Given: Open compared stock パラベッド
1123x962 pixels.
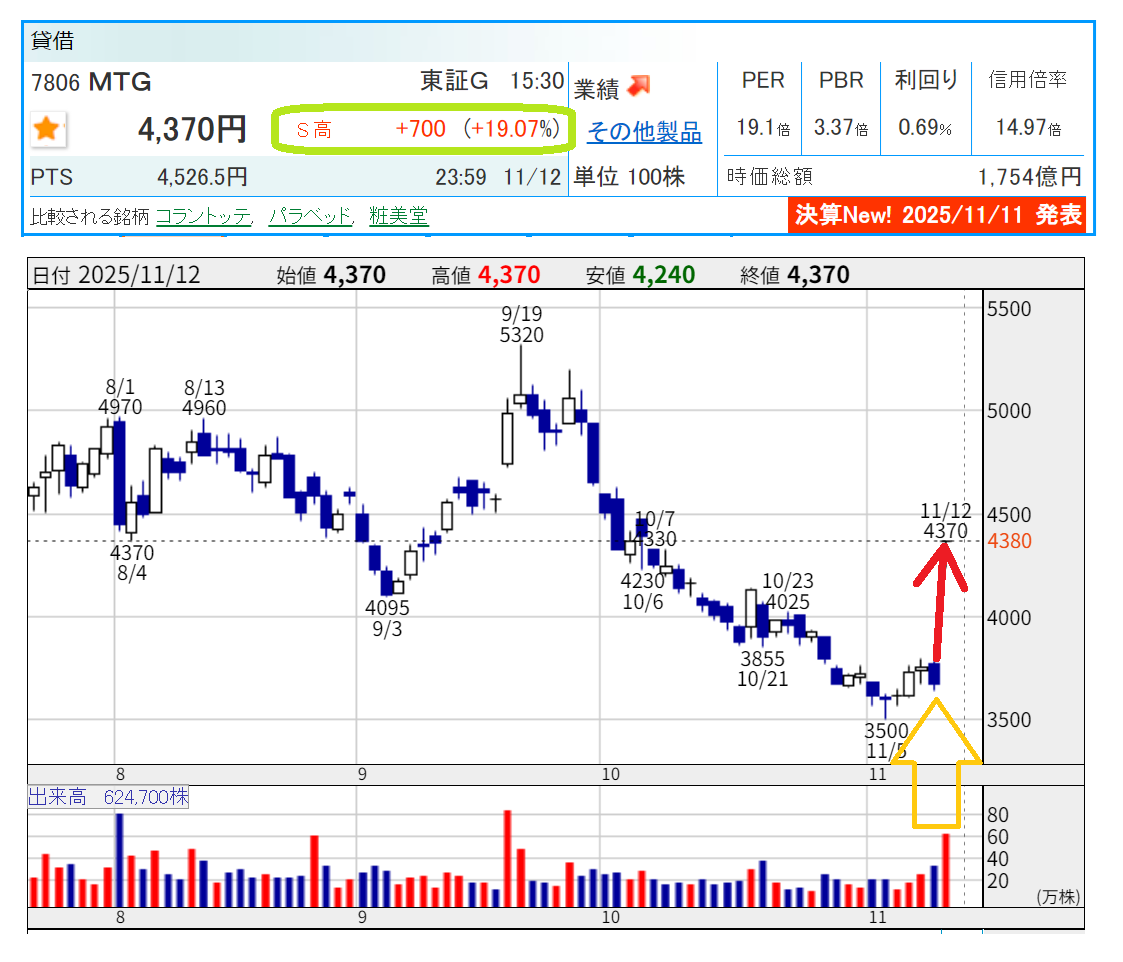Looking at the screenshot, I should (x=309, y=216).
